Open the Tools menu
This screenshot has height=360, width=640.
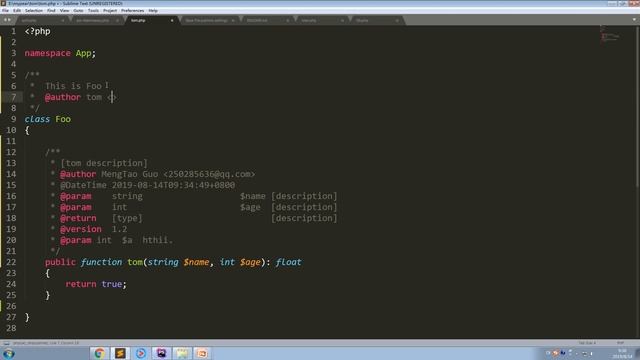(x=93, y=11)
